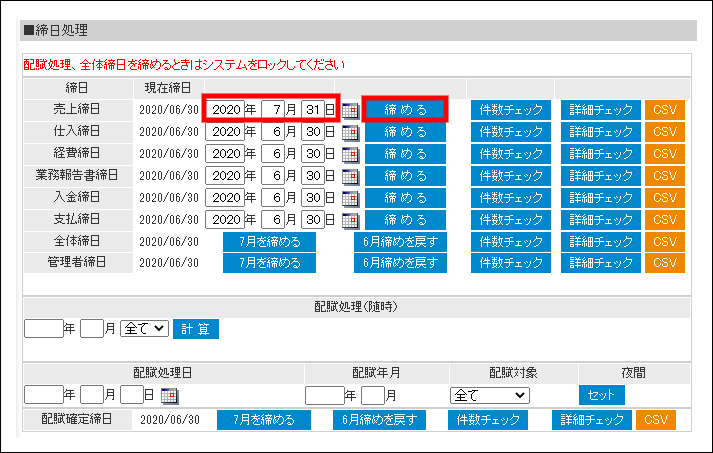Expand the 配賦対象 全て dropdown

tap(490, 395)
